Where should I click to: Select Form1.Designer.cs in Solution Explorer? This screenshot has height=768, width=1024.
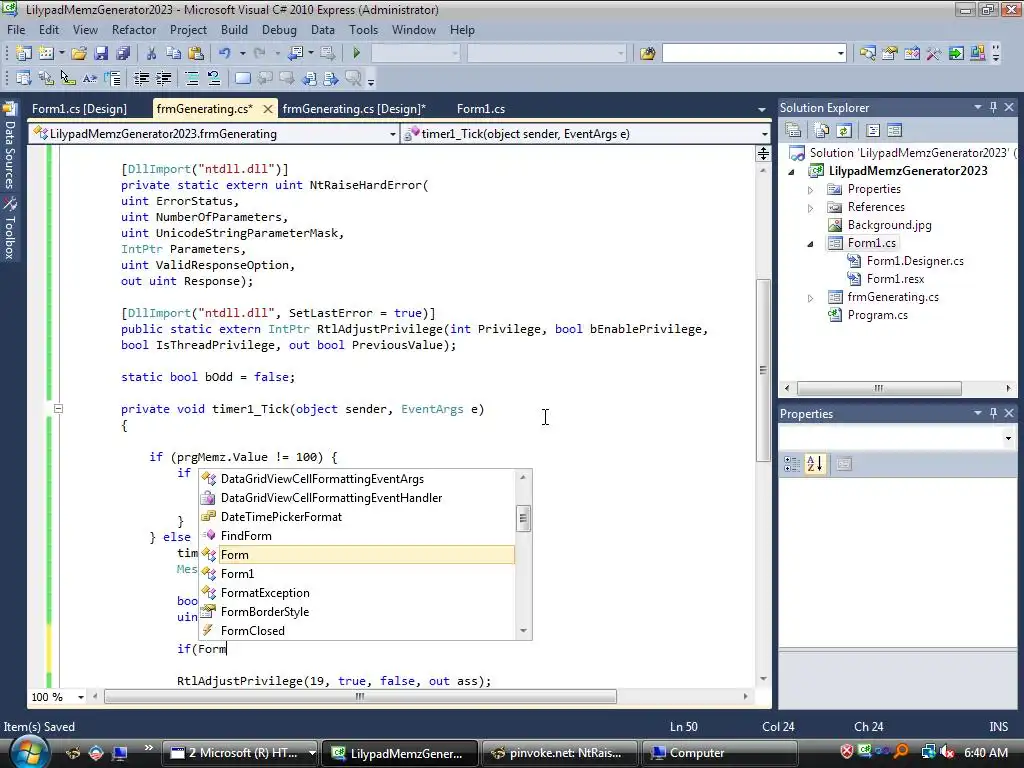(915, 261)
